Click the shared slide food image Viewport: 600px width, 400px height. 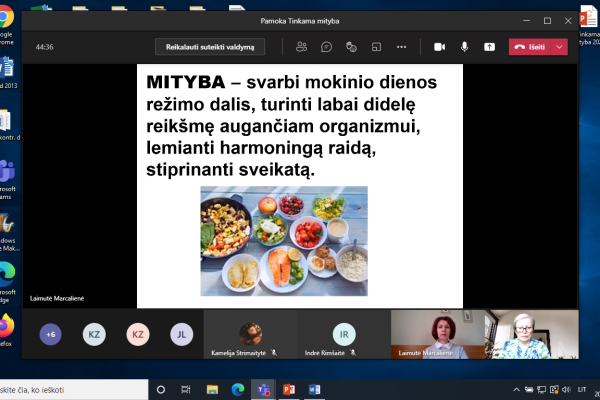[x=284, y=241]
